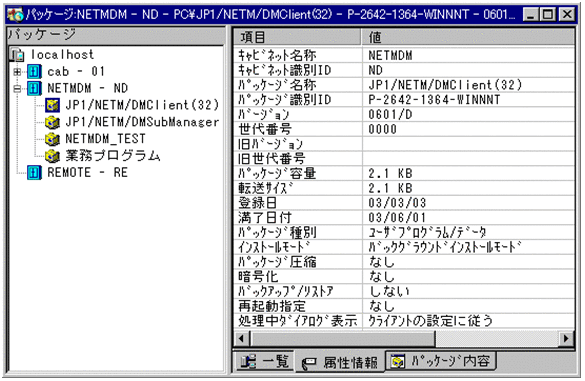
Task: Click the JP1/NETM/DMClient(32) package icon
Action: point(52,105)
